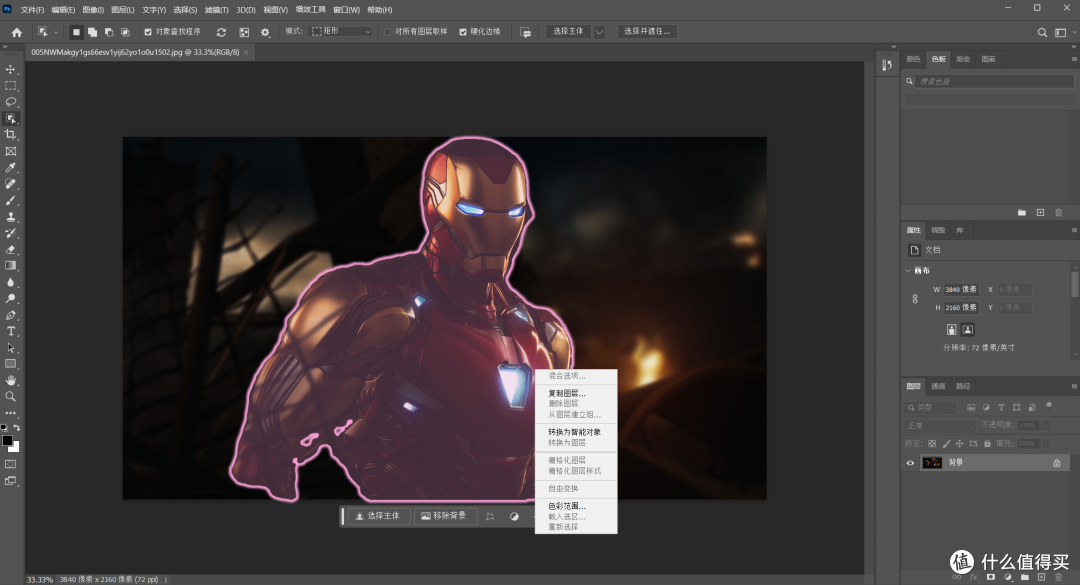
Task: Select the Frame tool
Action: (x=10, y=151)
